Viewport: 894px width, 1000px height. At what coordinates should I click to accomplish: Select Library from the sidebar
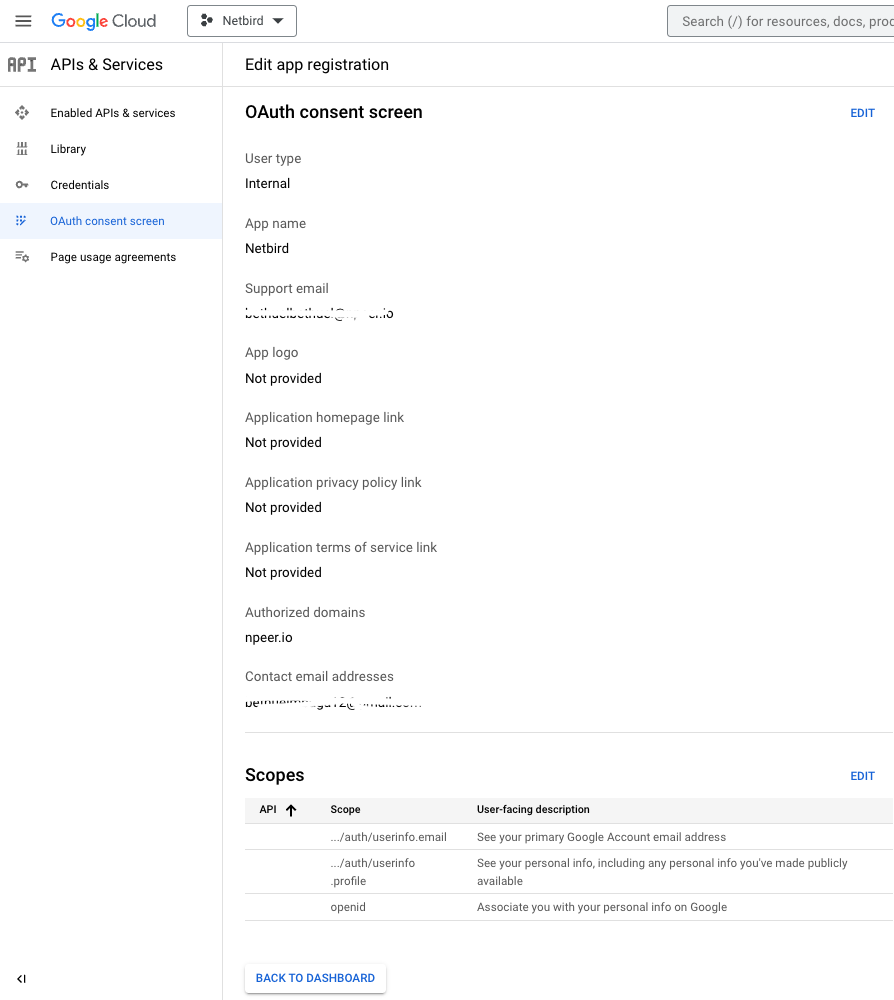point(68,149)
